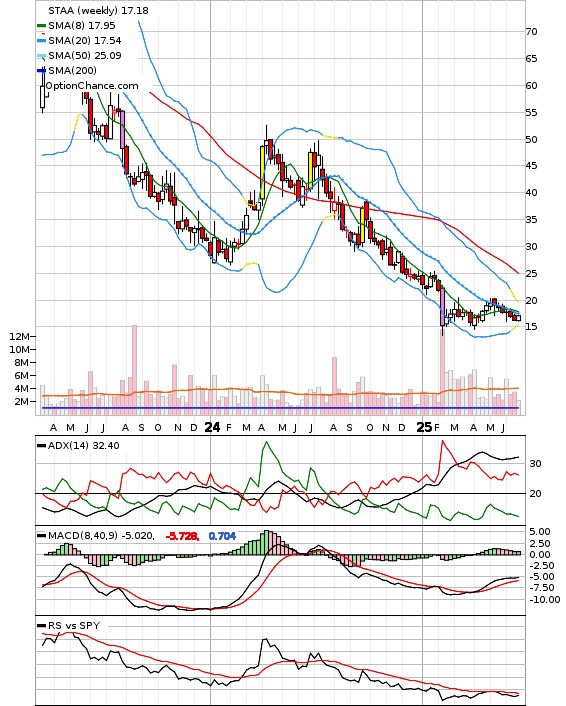
Task: Click the blue SMA(20) legend swatch
Action: click(41, 41)
